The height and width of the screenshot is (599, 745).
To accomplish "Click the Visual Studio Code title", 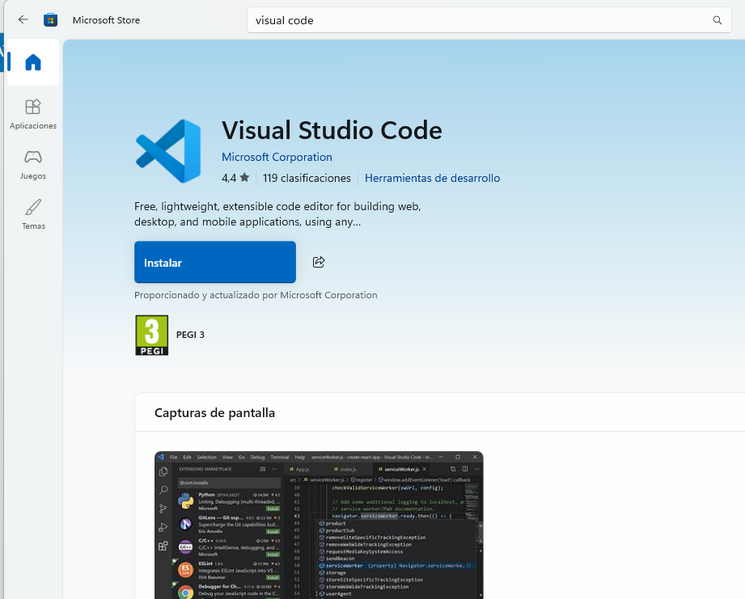I will coord(332,130).
